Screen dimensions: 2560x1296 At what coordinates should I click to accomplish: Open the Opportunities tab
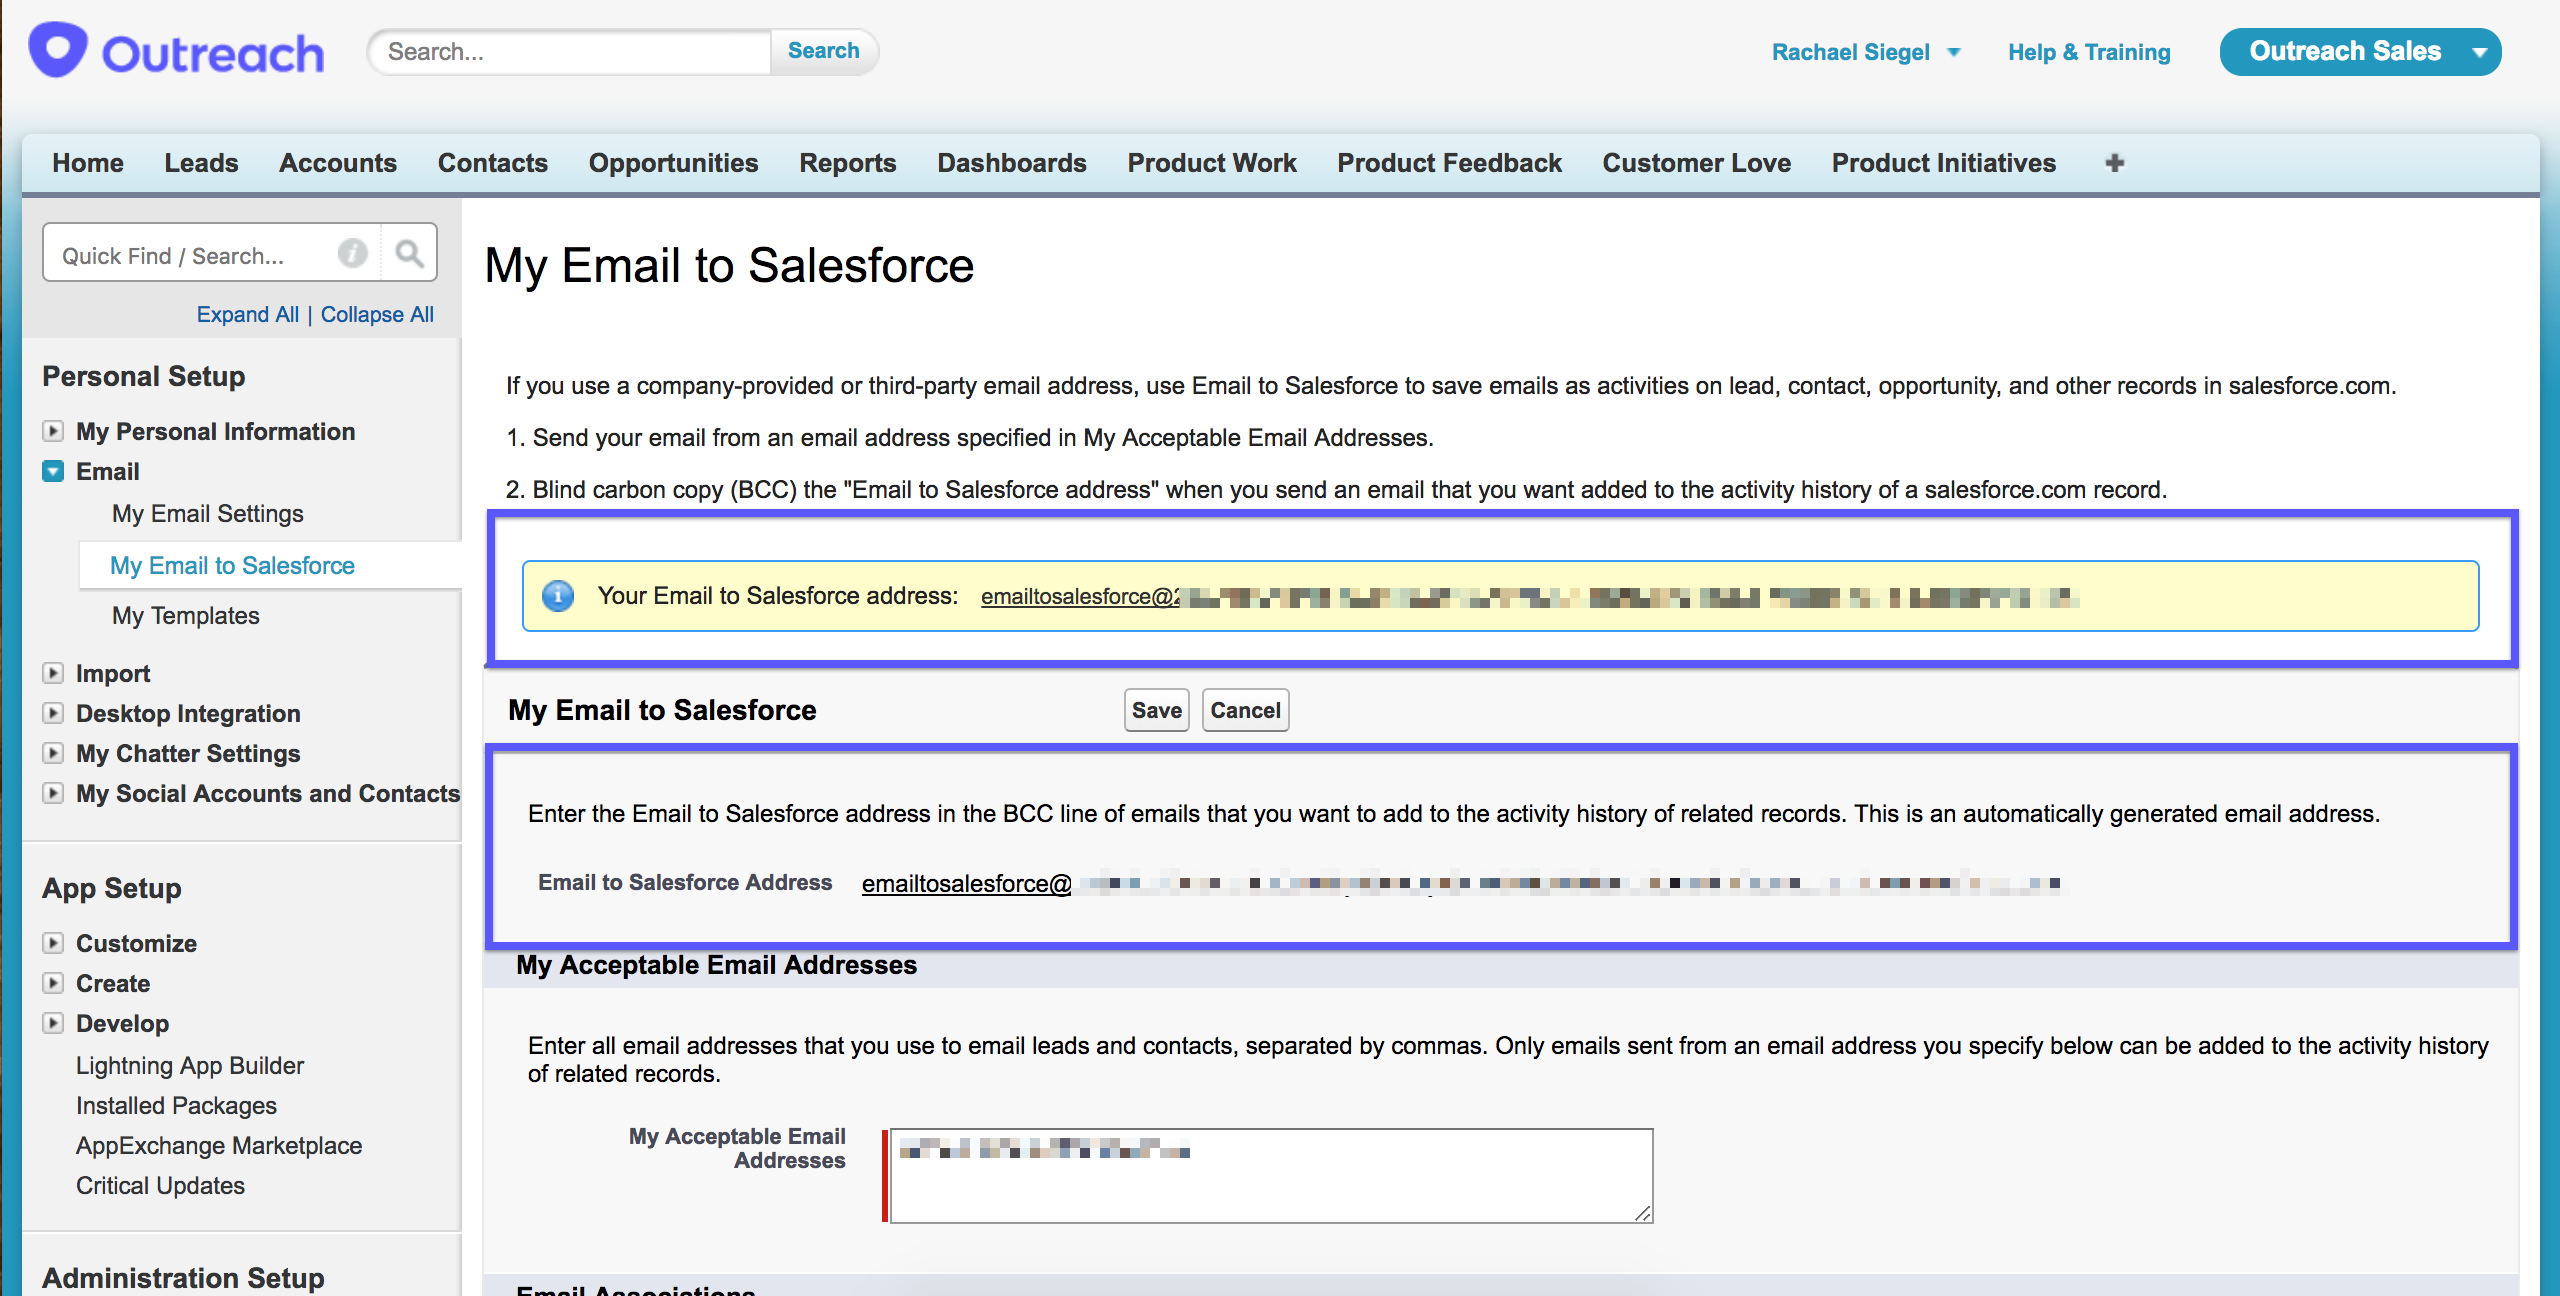click(673, 163)
